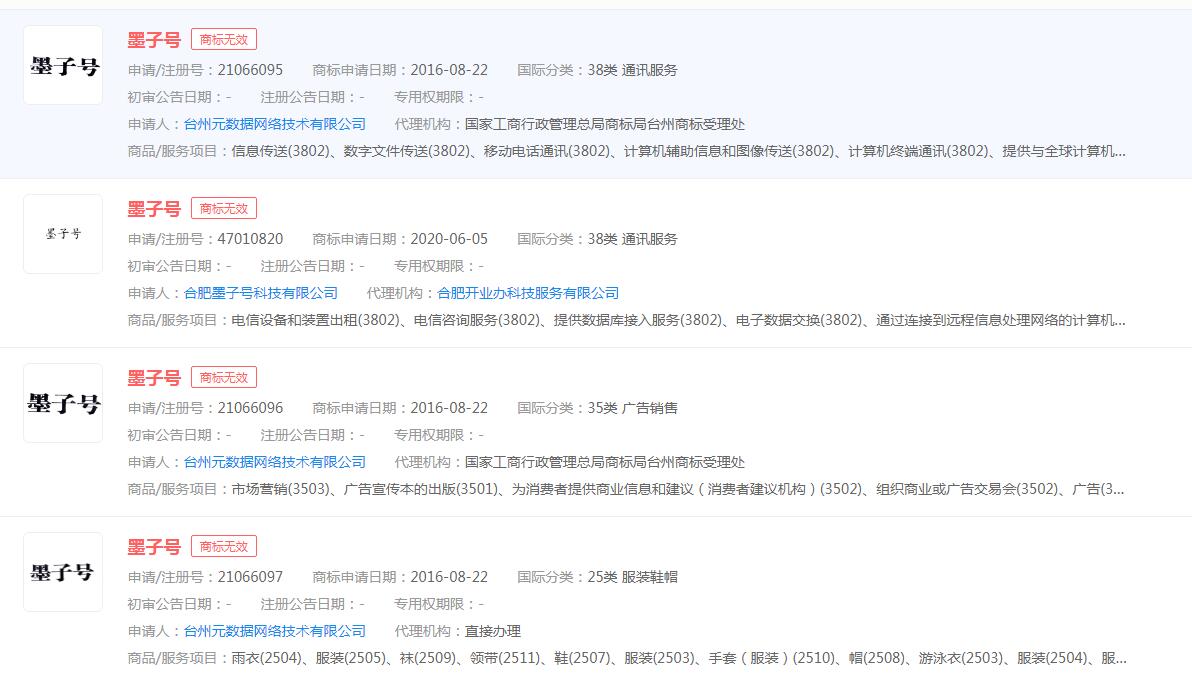
Task: Open trademark logo thumbnail for registration 47010820
Action: [63, 234]
